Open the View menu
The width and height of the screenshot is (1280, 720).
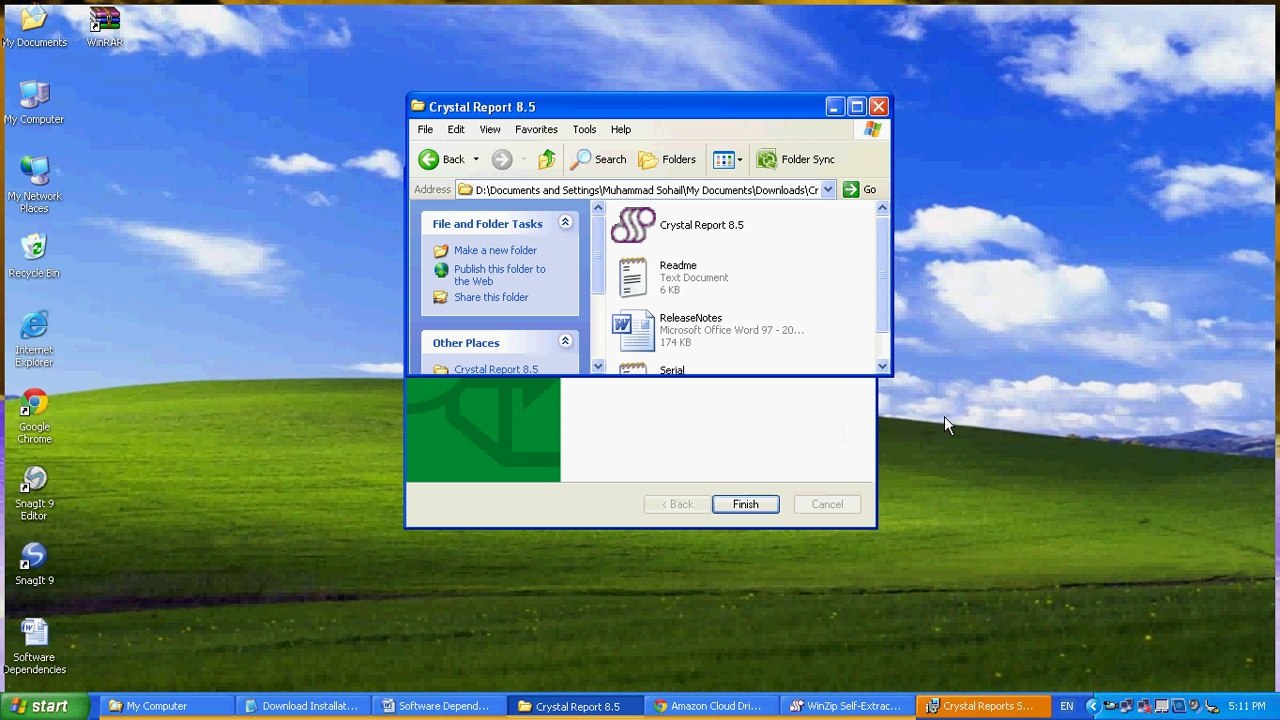click(x=490, y=129)
